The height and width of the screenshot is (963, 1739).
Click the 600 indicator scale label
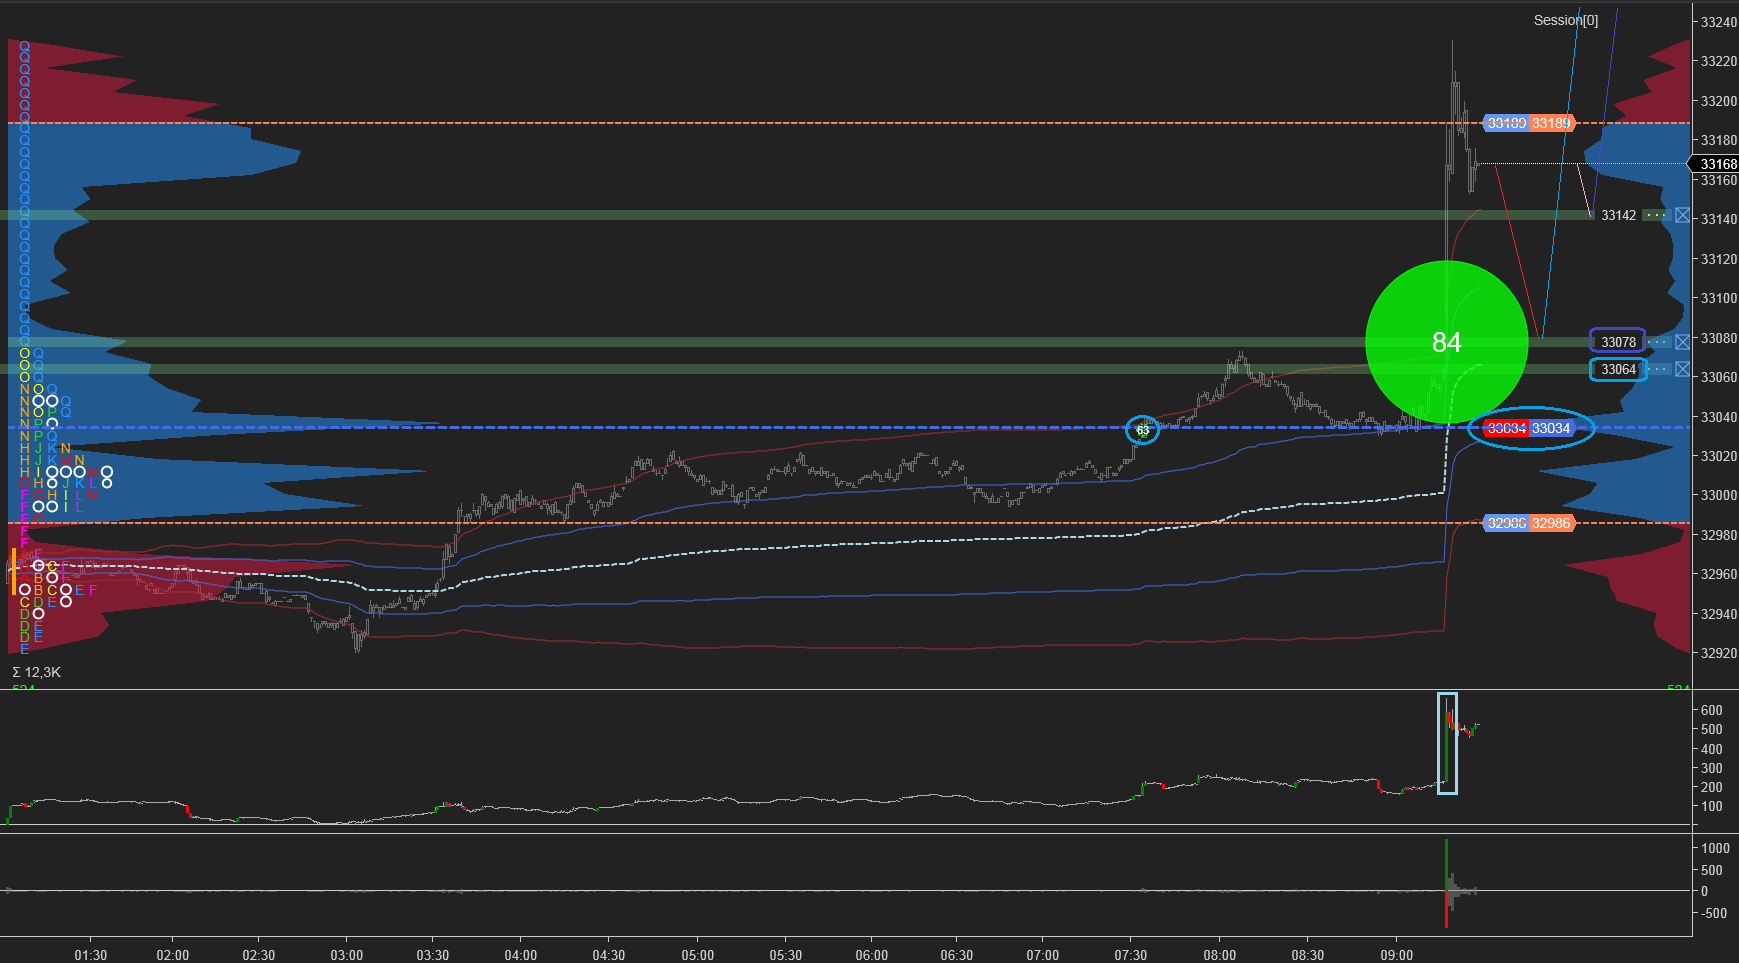coord(1712,710)
